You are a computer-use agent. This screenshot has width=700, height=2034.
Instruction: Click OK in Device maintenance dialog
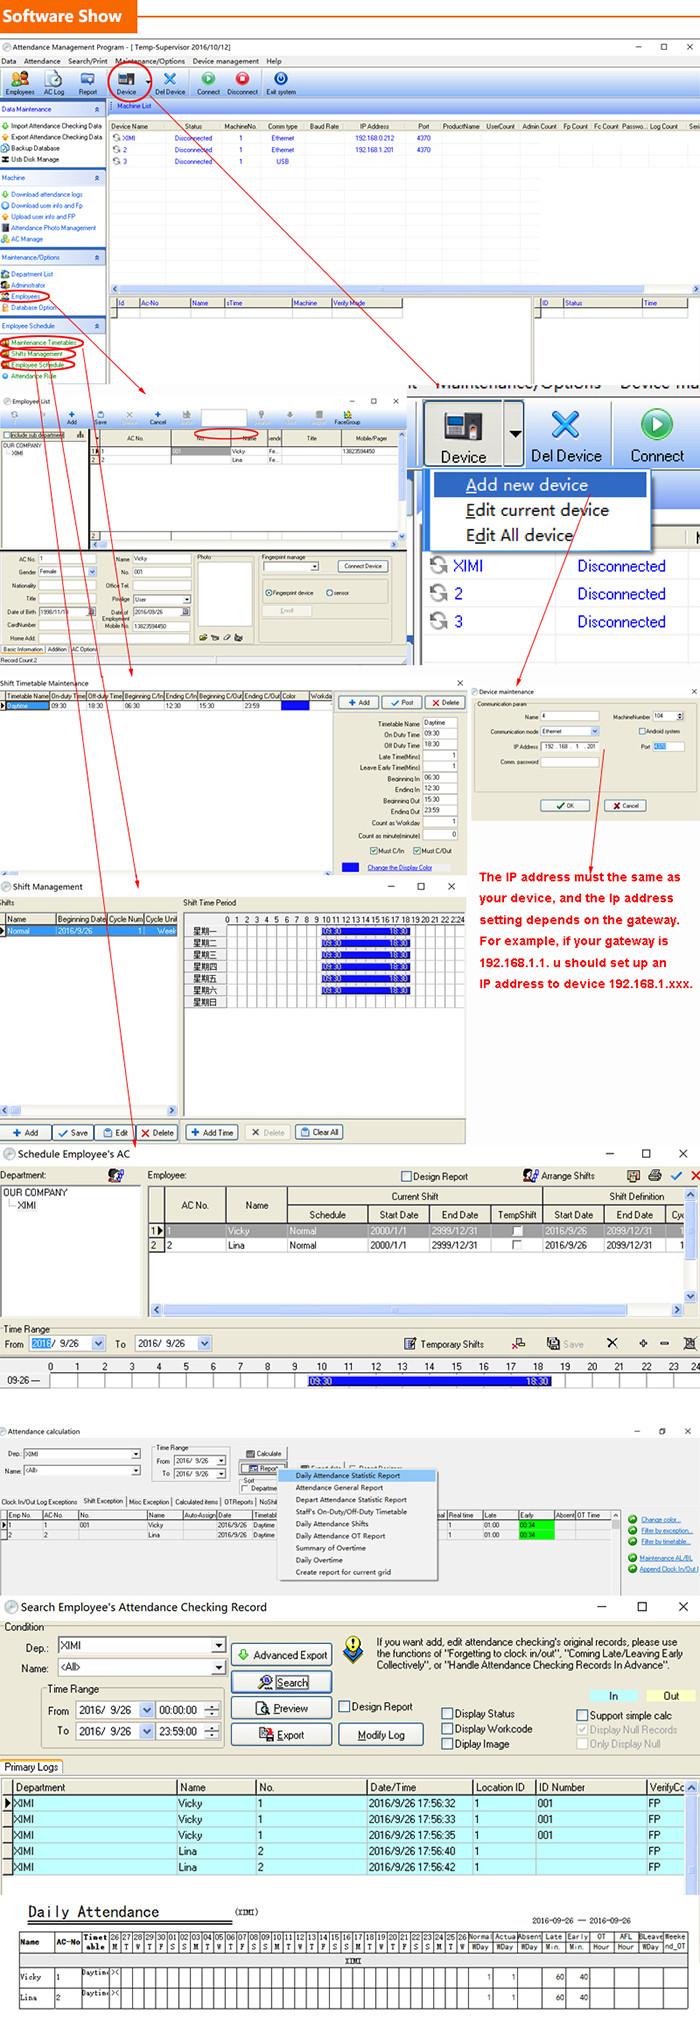(x=565, y=805)
